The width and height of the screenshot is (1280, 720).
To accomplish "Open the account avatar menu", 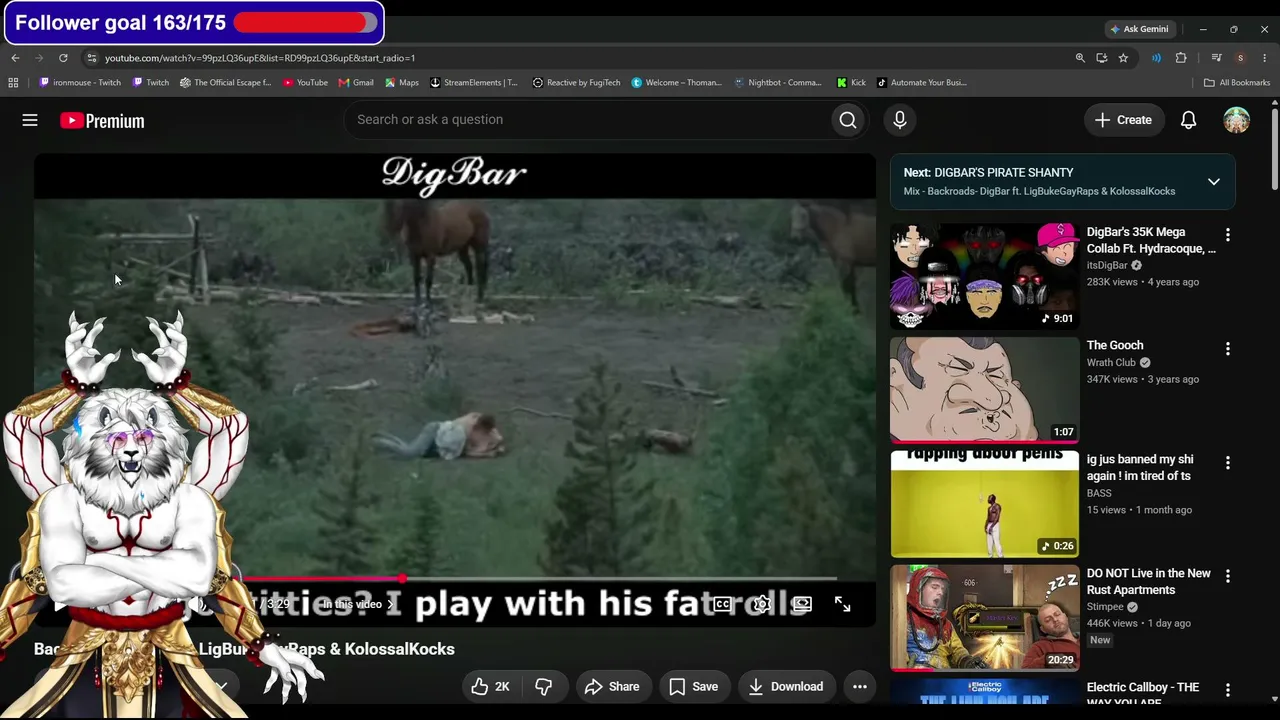I will (x=1237, y=120).
